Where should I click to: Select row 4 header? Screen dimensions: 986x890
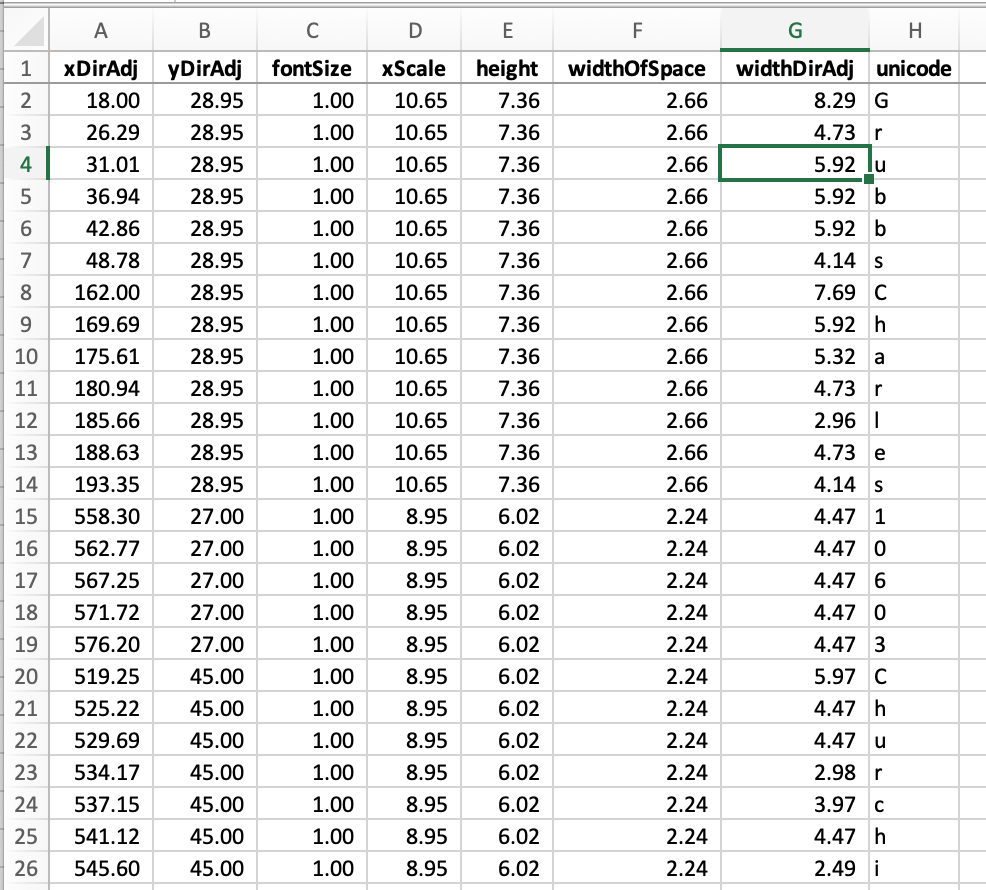(x=26, y=164)
